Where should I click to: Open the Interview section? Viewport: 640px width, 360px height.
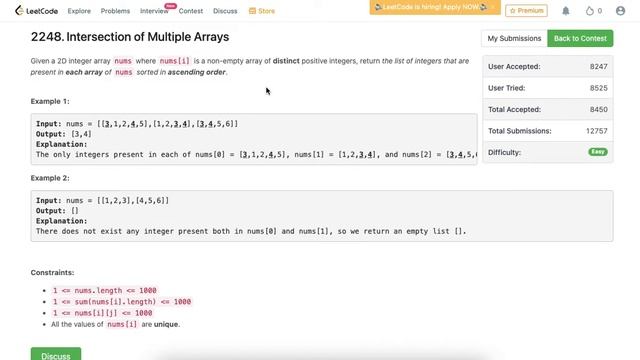click(x=154, y=11)
